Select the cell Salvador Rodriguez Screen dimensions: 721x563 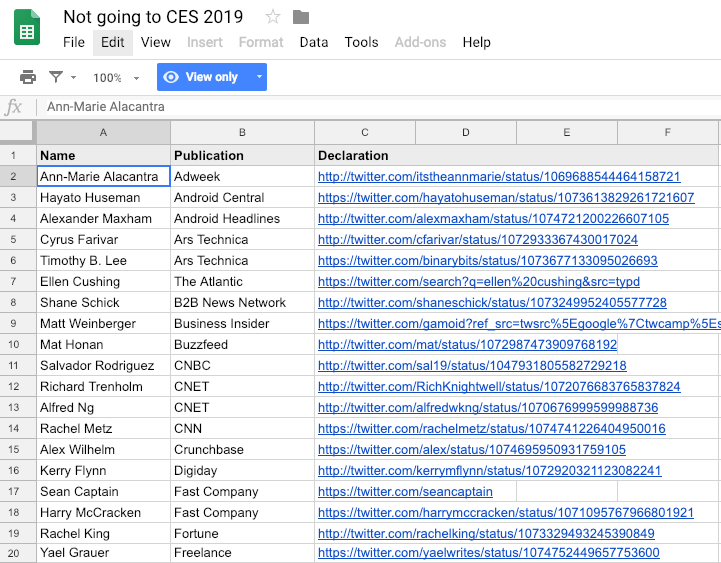click(103, 366)
